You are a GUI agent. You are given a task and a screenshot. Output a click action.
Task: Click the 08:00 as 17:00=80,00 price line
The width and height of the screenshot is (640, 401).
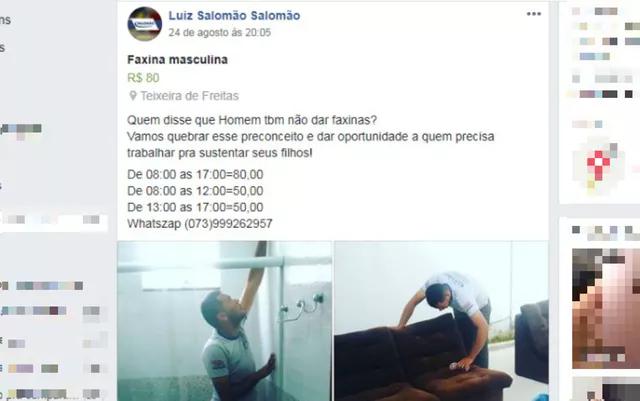click(x=195, y=175)
